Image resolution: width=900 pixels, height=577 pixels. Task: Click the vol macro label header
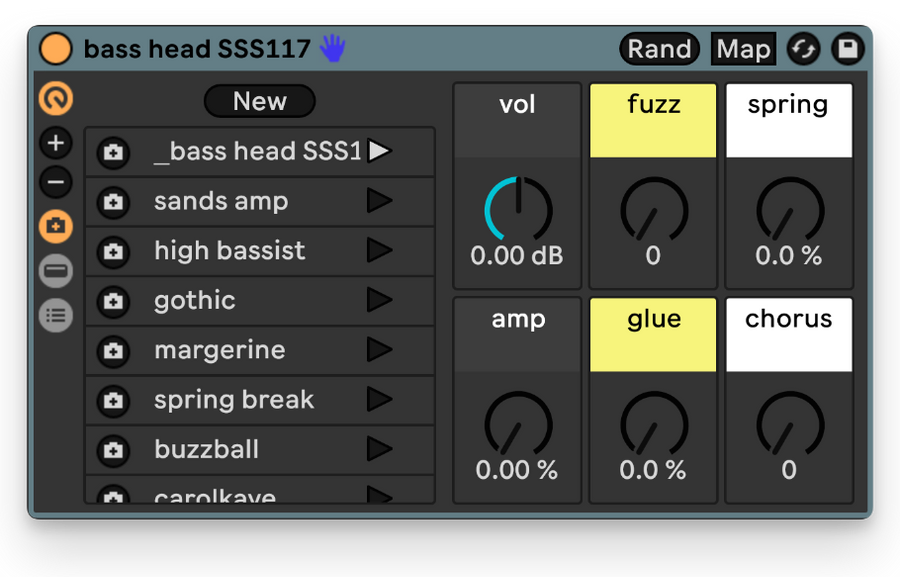(x=517, y=121)
